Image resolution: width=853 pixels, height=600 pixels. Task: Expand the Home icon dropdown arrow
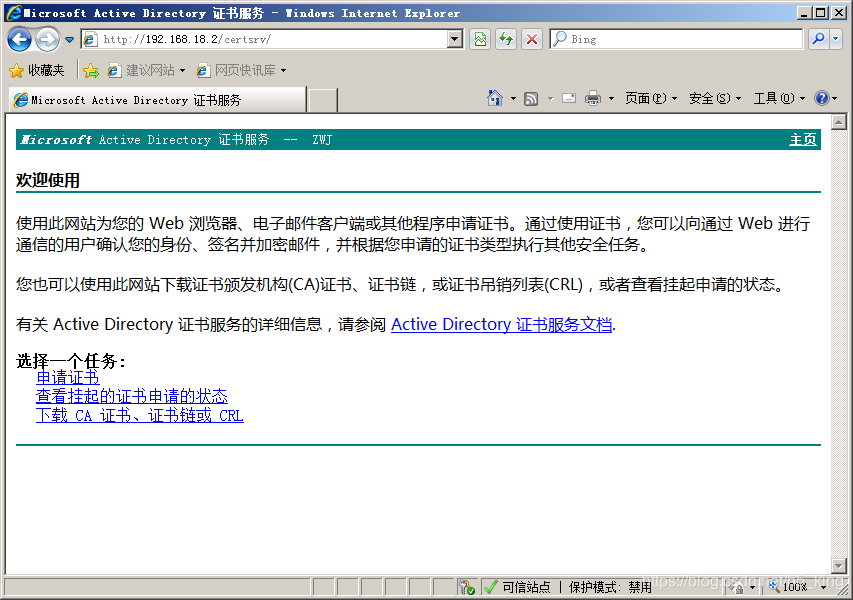513,98
